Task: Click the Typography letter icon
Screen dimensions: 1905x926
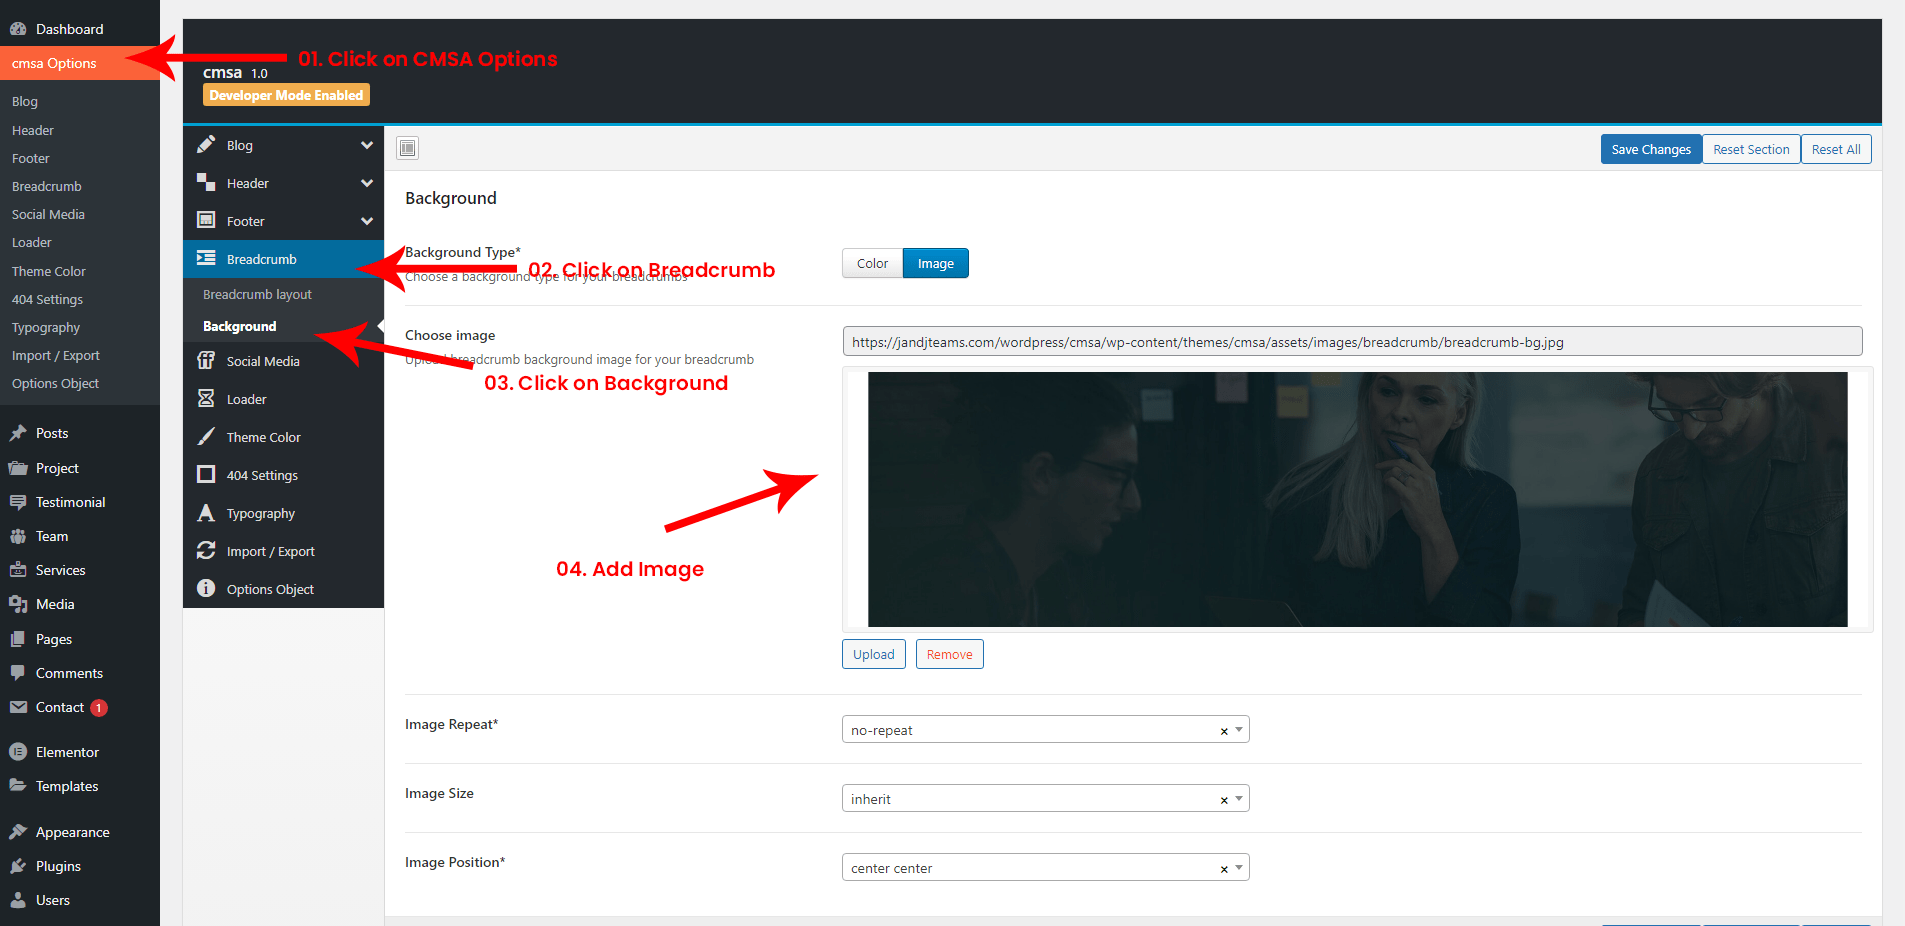Action: [x=206, y=513]
